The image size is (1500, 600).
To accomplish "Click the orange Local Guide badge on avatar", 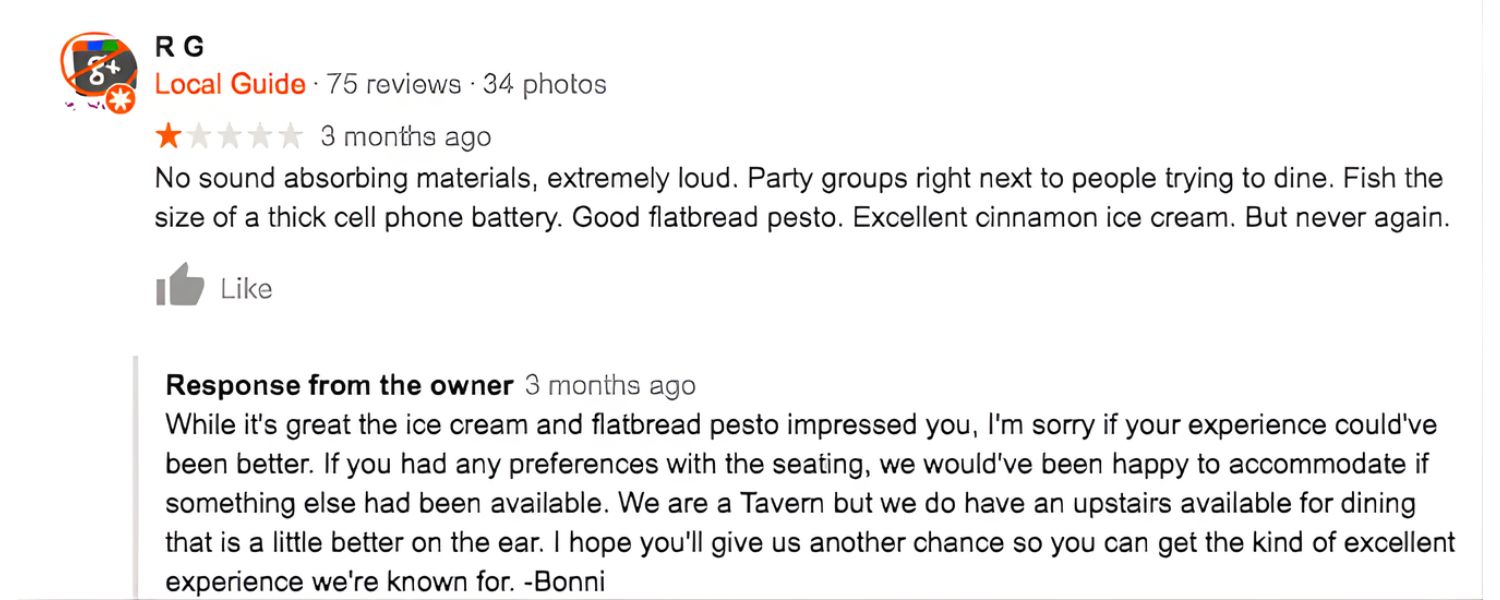I will tap(121, 99).
